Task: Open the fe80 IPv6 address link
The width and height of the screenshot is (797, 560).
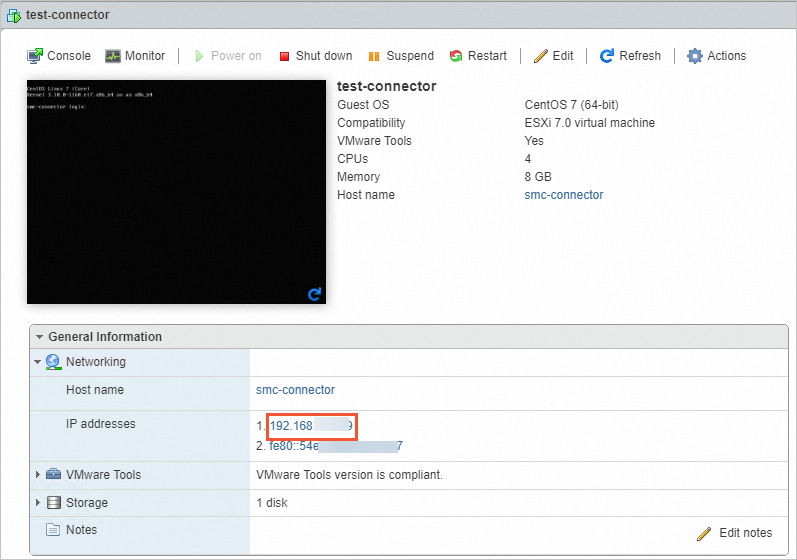Action: [336, 446]
